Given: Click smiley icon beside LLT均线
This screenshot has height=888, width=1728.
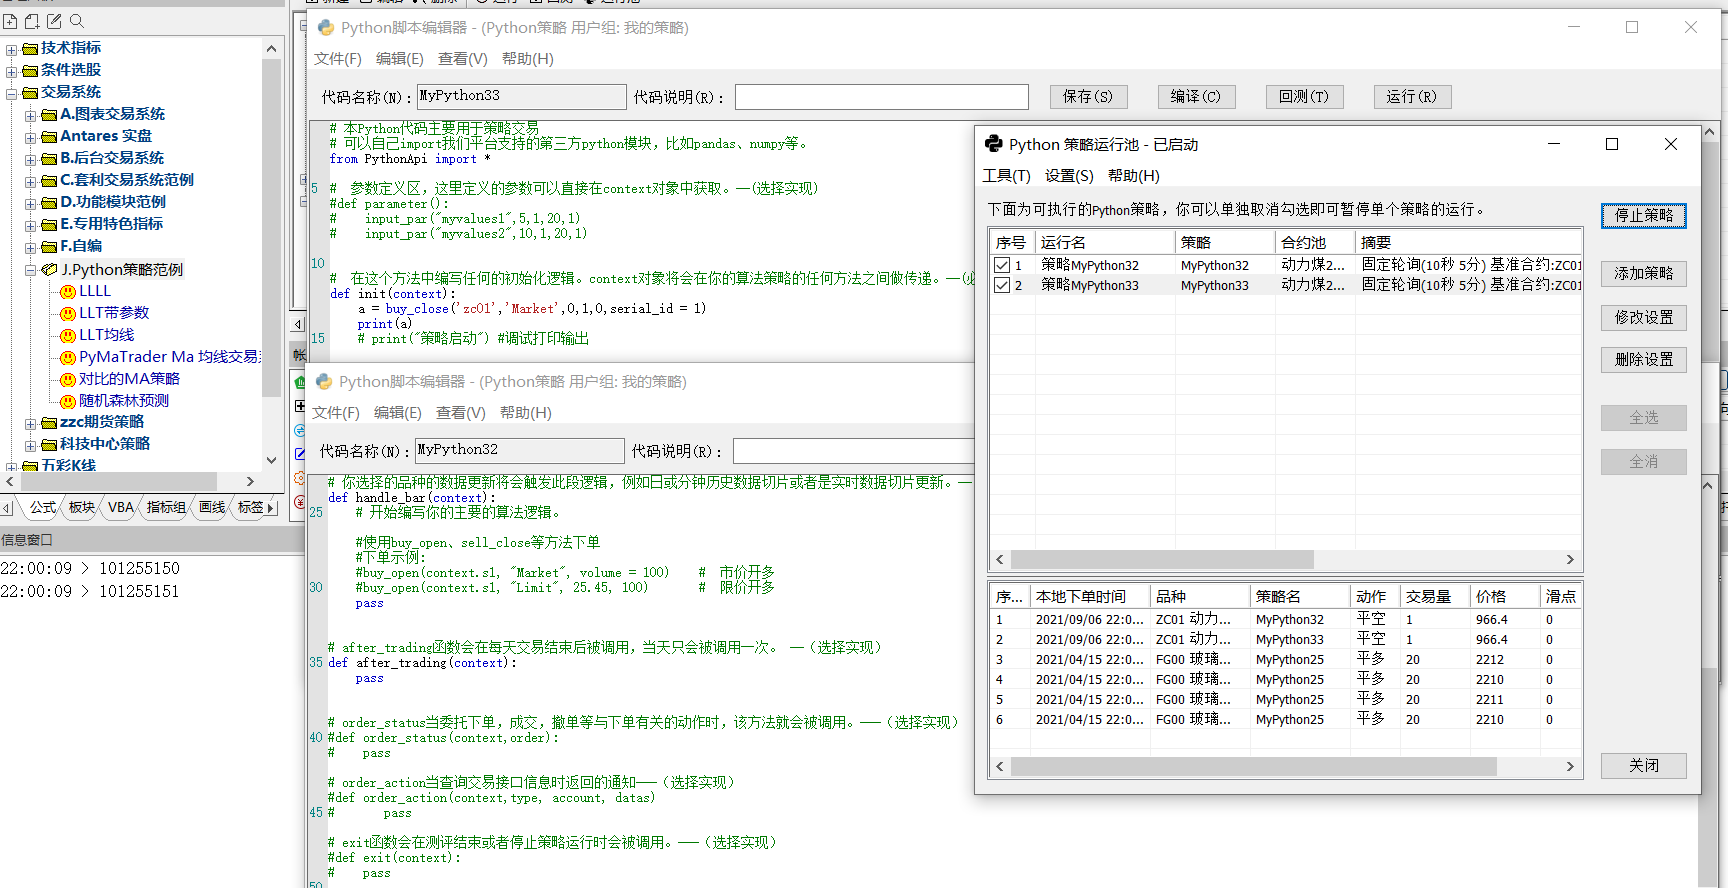Looking at the screenshot, I should click(x=68, y=336).
